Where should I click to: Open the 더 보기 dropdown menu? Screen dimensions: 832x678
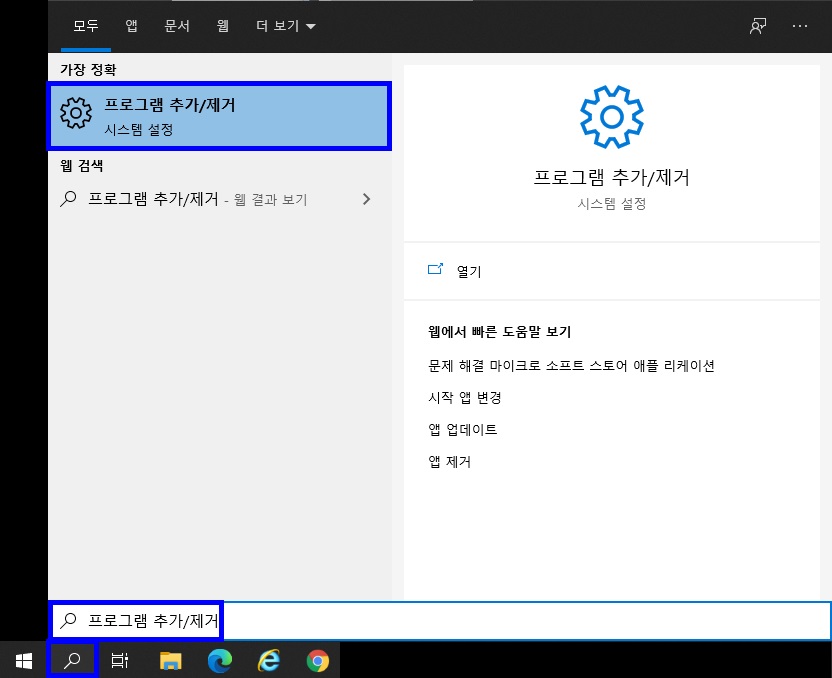coord(285,26)
